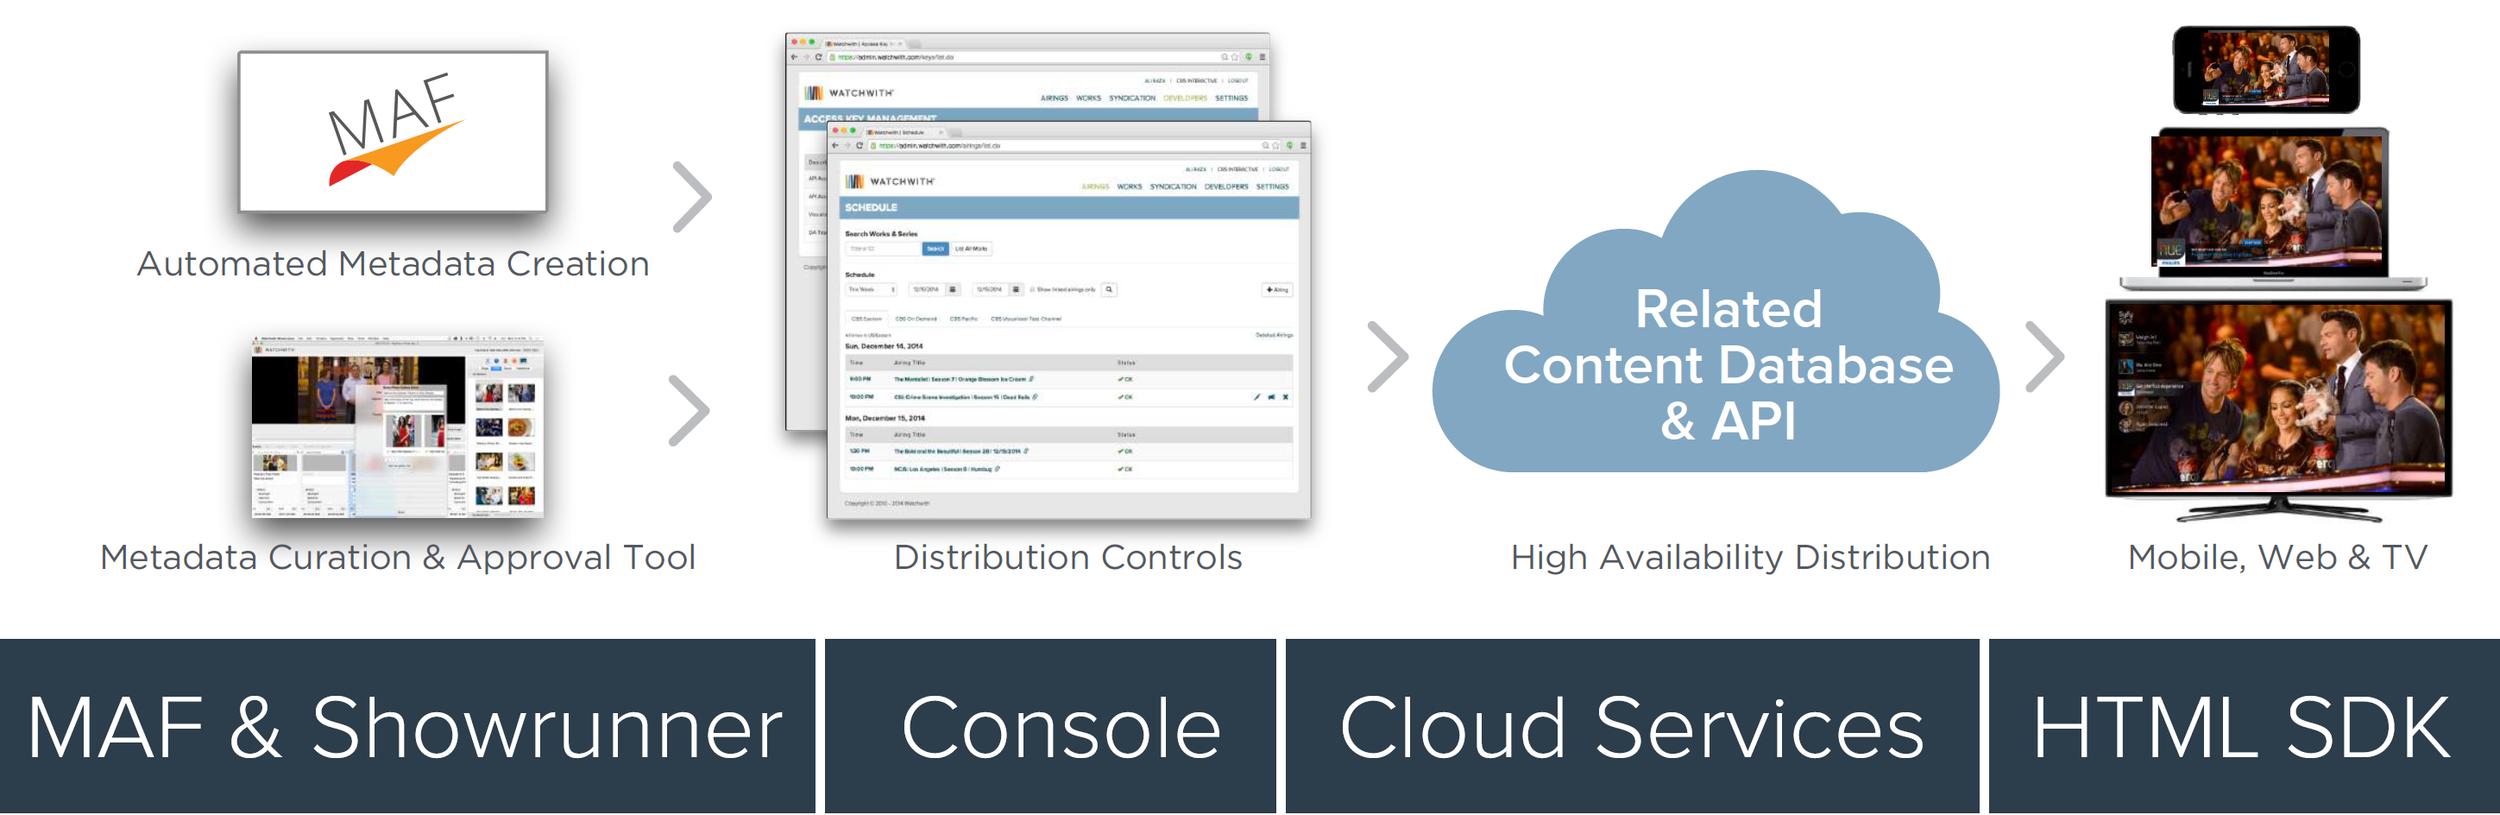Click Title or ID search input field
Screen dimensions: 2500x815
click(883, 249)
